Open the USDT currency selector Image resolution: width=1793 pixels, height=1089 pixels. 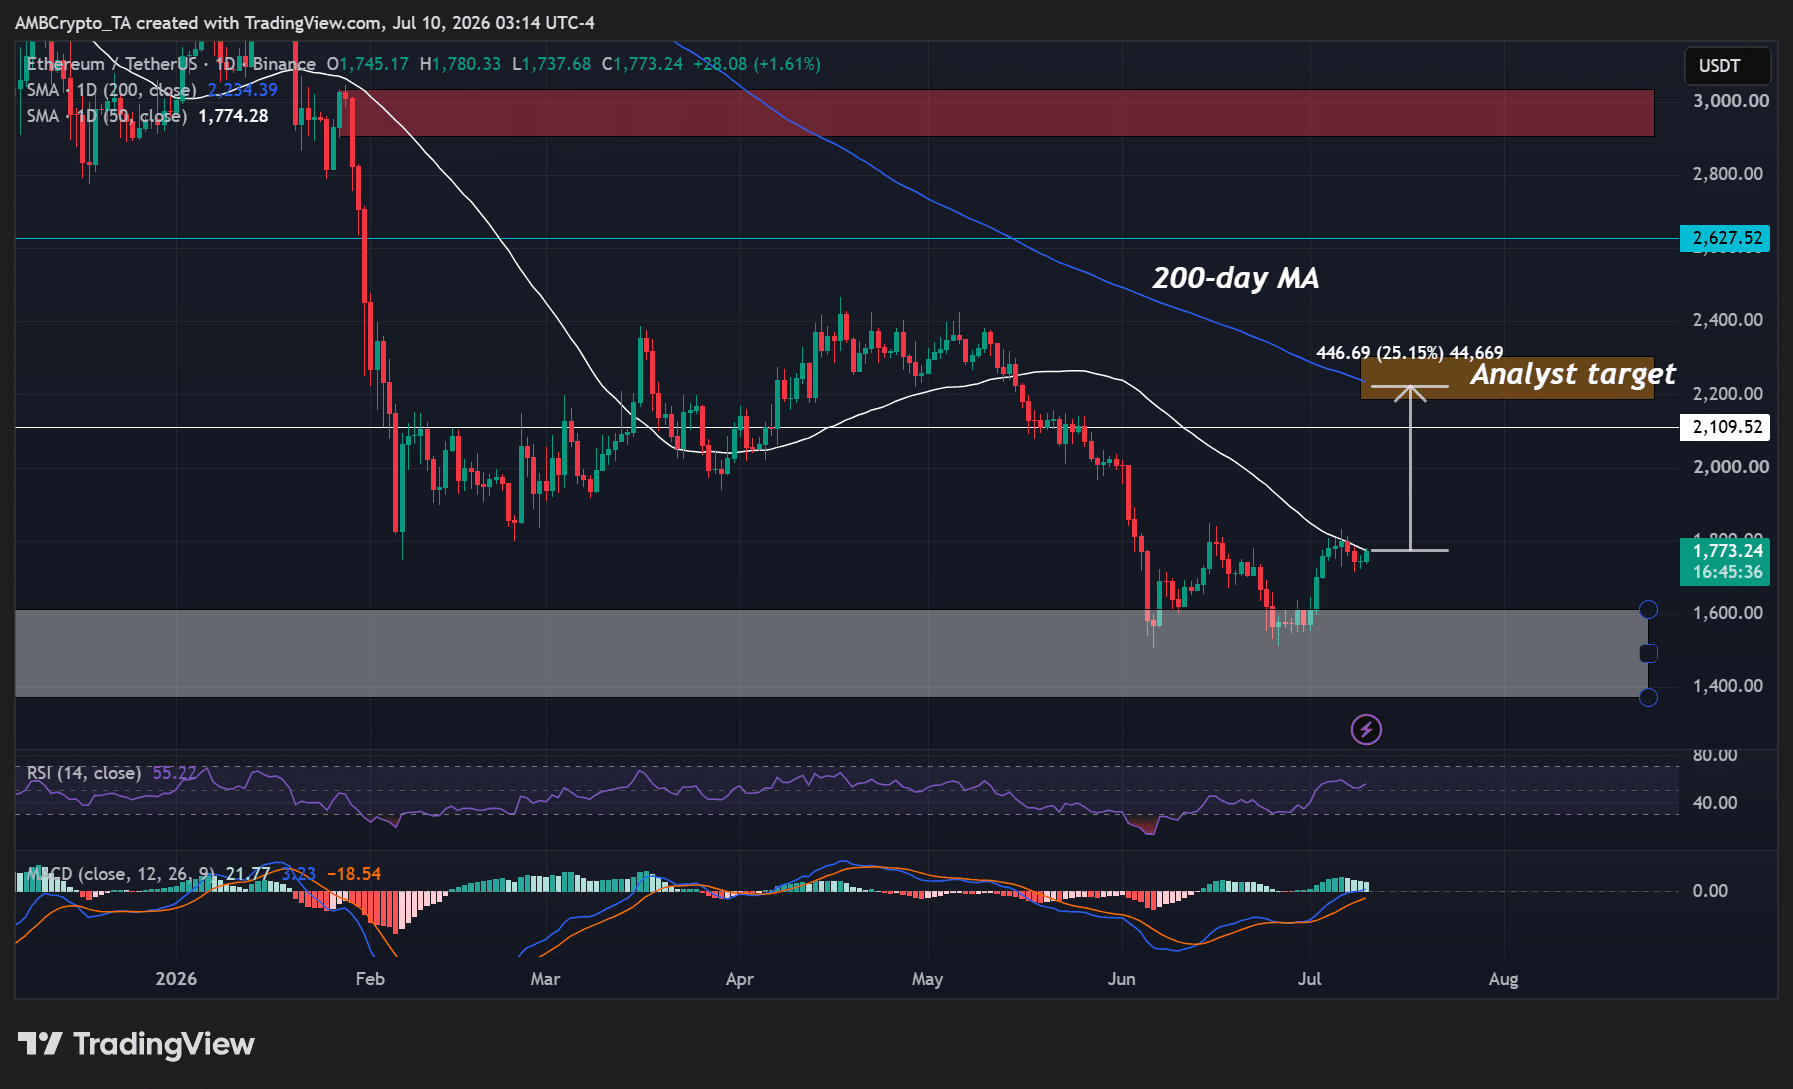pyautogui.click(x=1727, y=66)
